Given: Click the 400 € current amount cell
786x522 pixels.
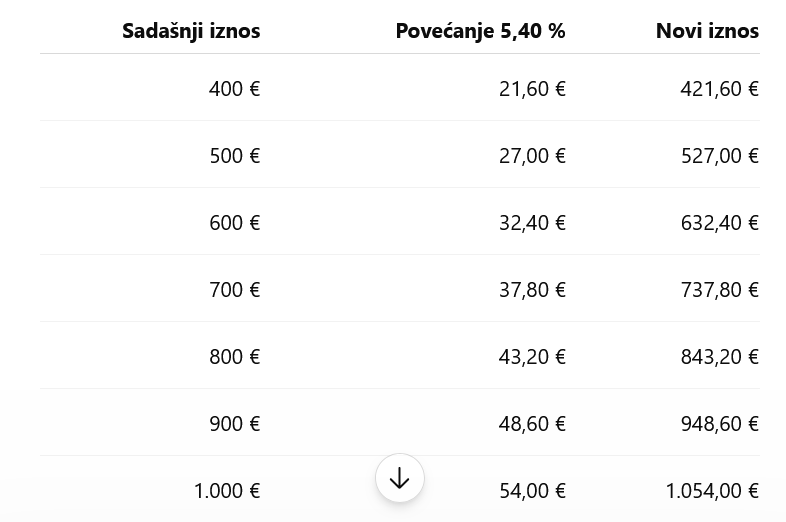Looking at the screenshot, I should [x=235, y=89].
